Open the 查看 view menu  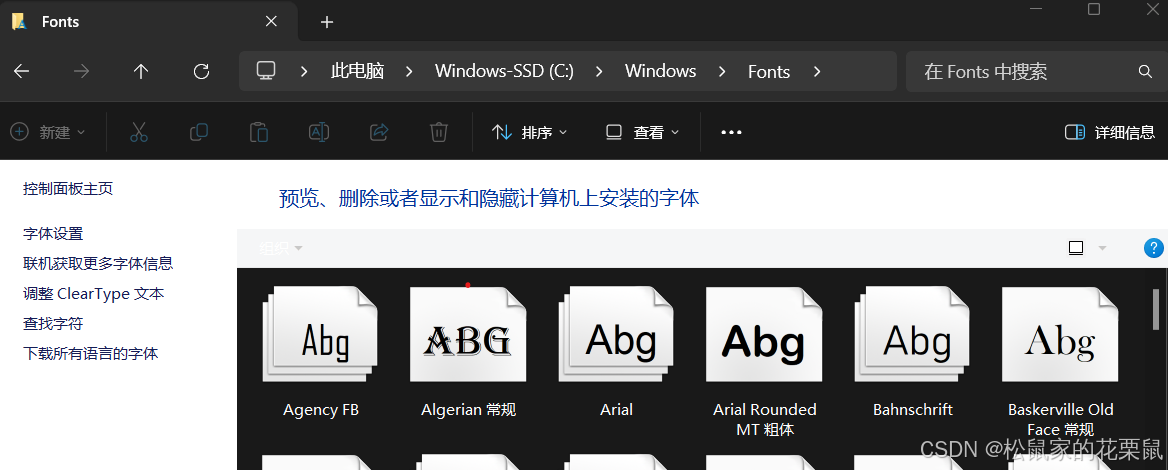pyautogui.click(x=642, y=132)
